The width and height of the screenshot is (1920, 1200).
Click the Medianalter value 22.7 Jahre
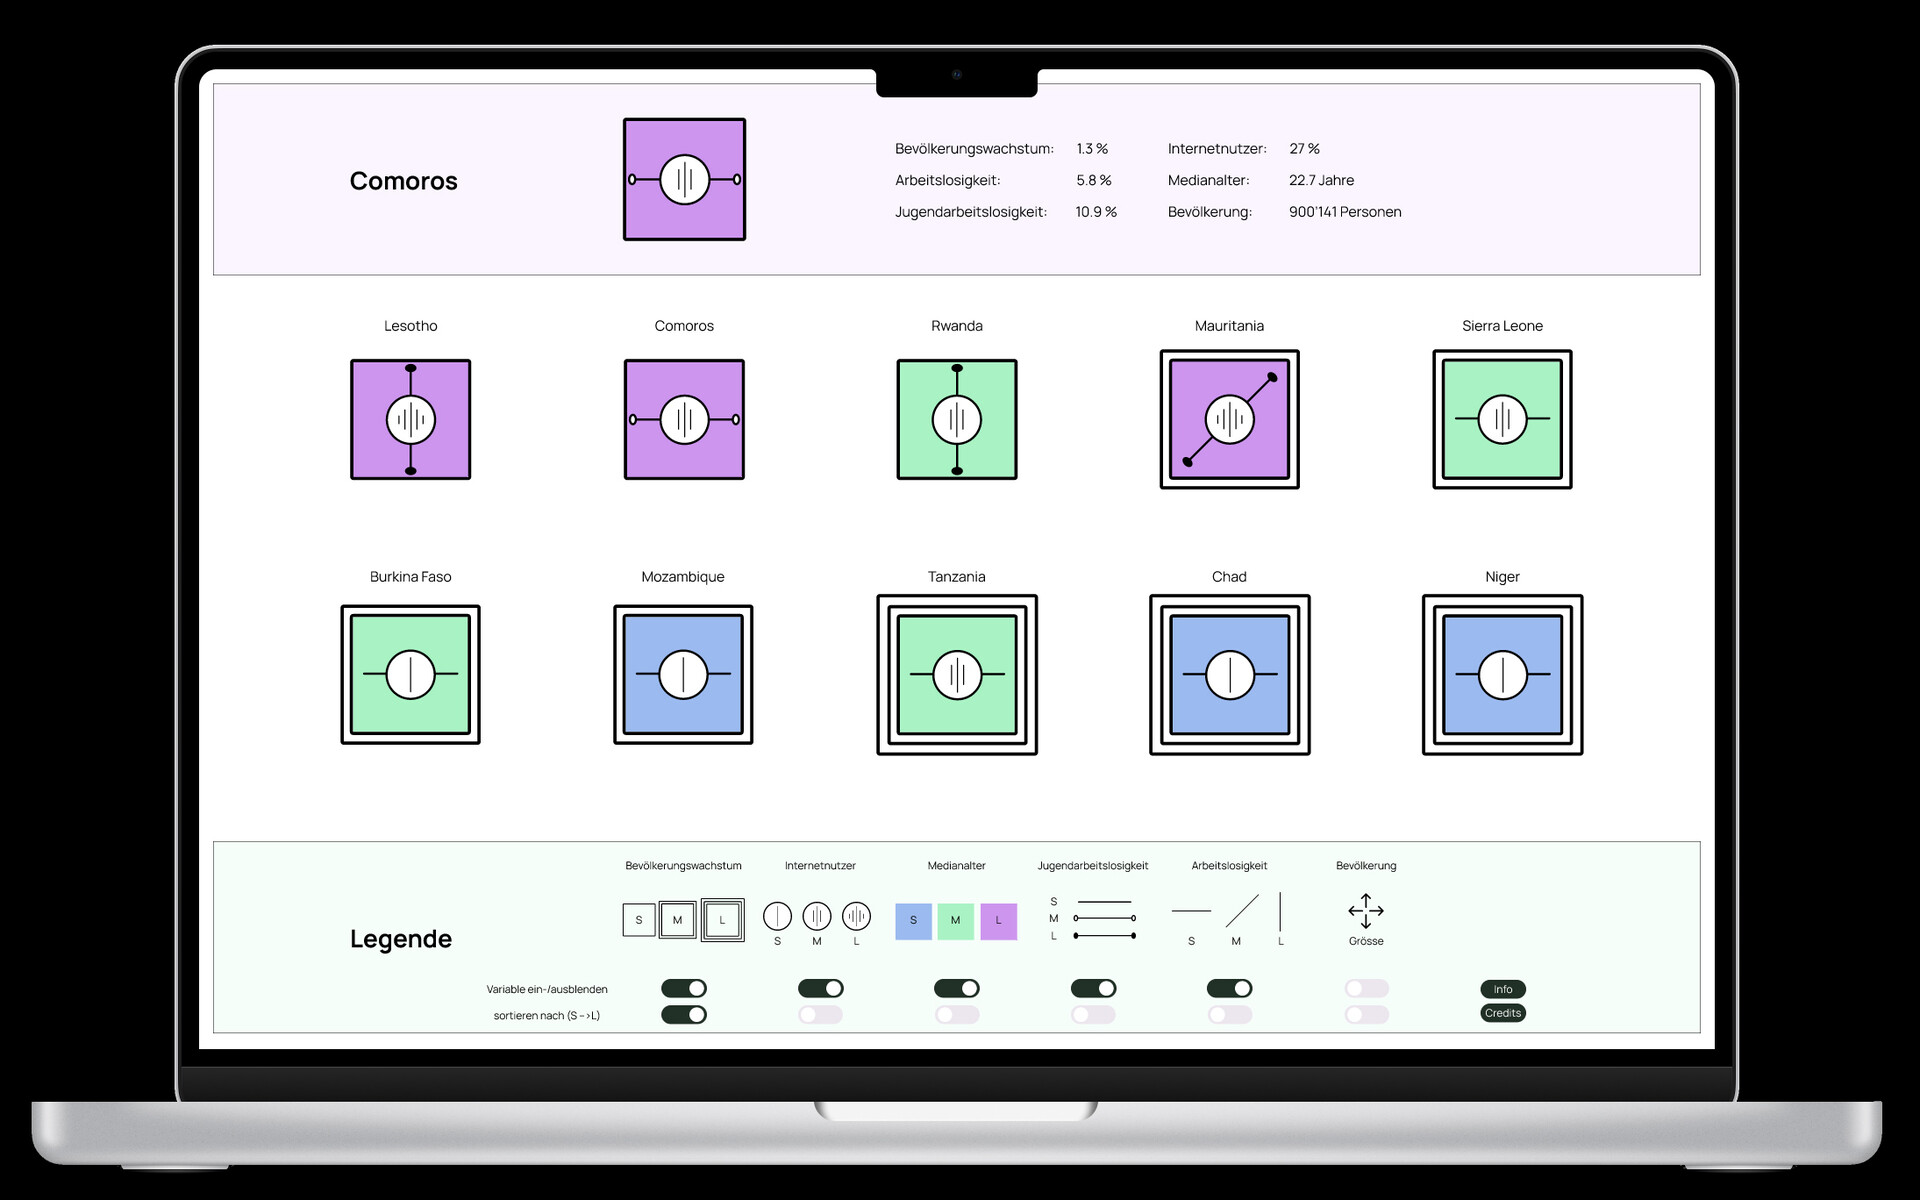[x=1321, y=180]
